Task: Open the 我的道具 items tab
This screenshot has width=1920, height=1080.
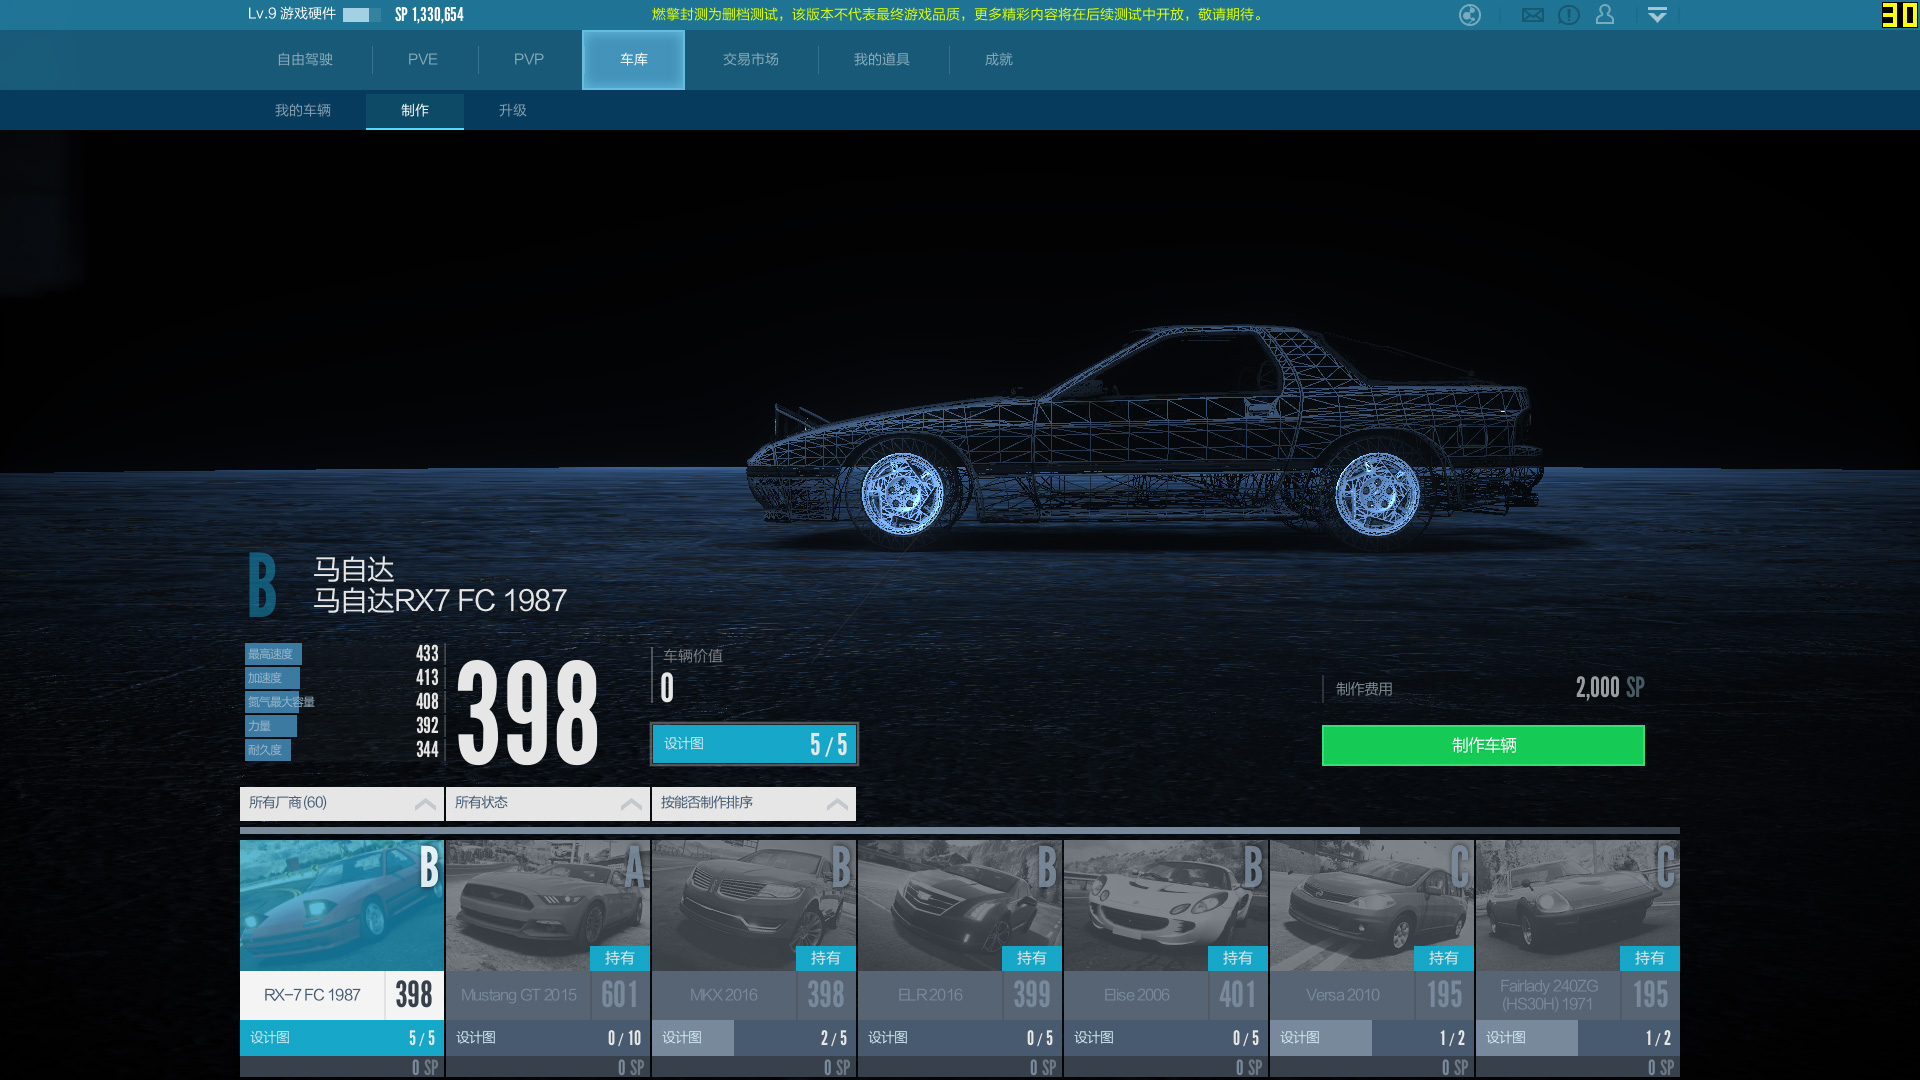Action: click(882, 60)
